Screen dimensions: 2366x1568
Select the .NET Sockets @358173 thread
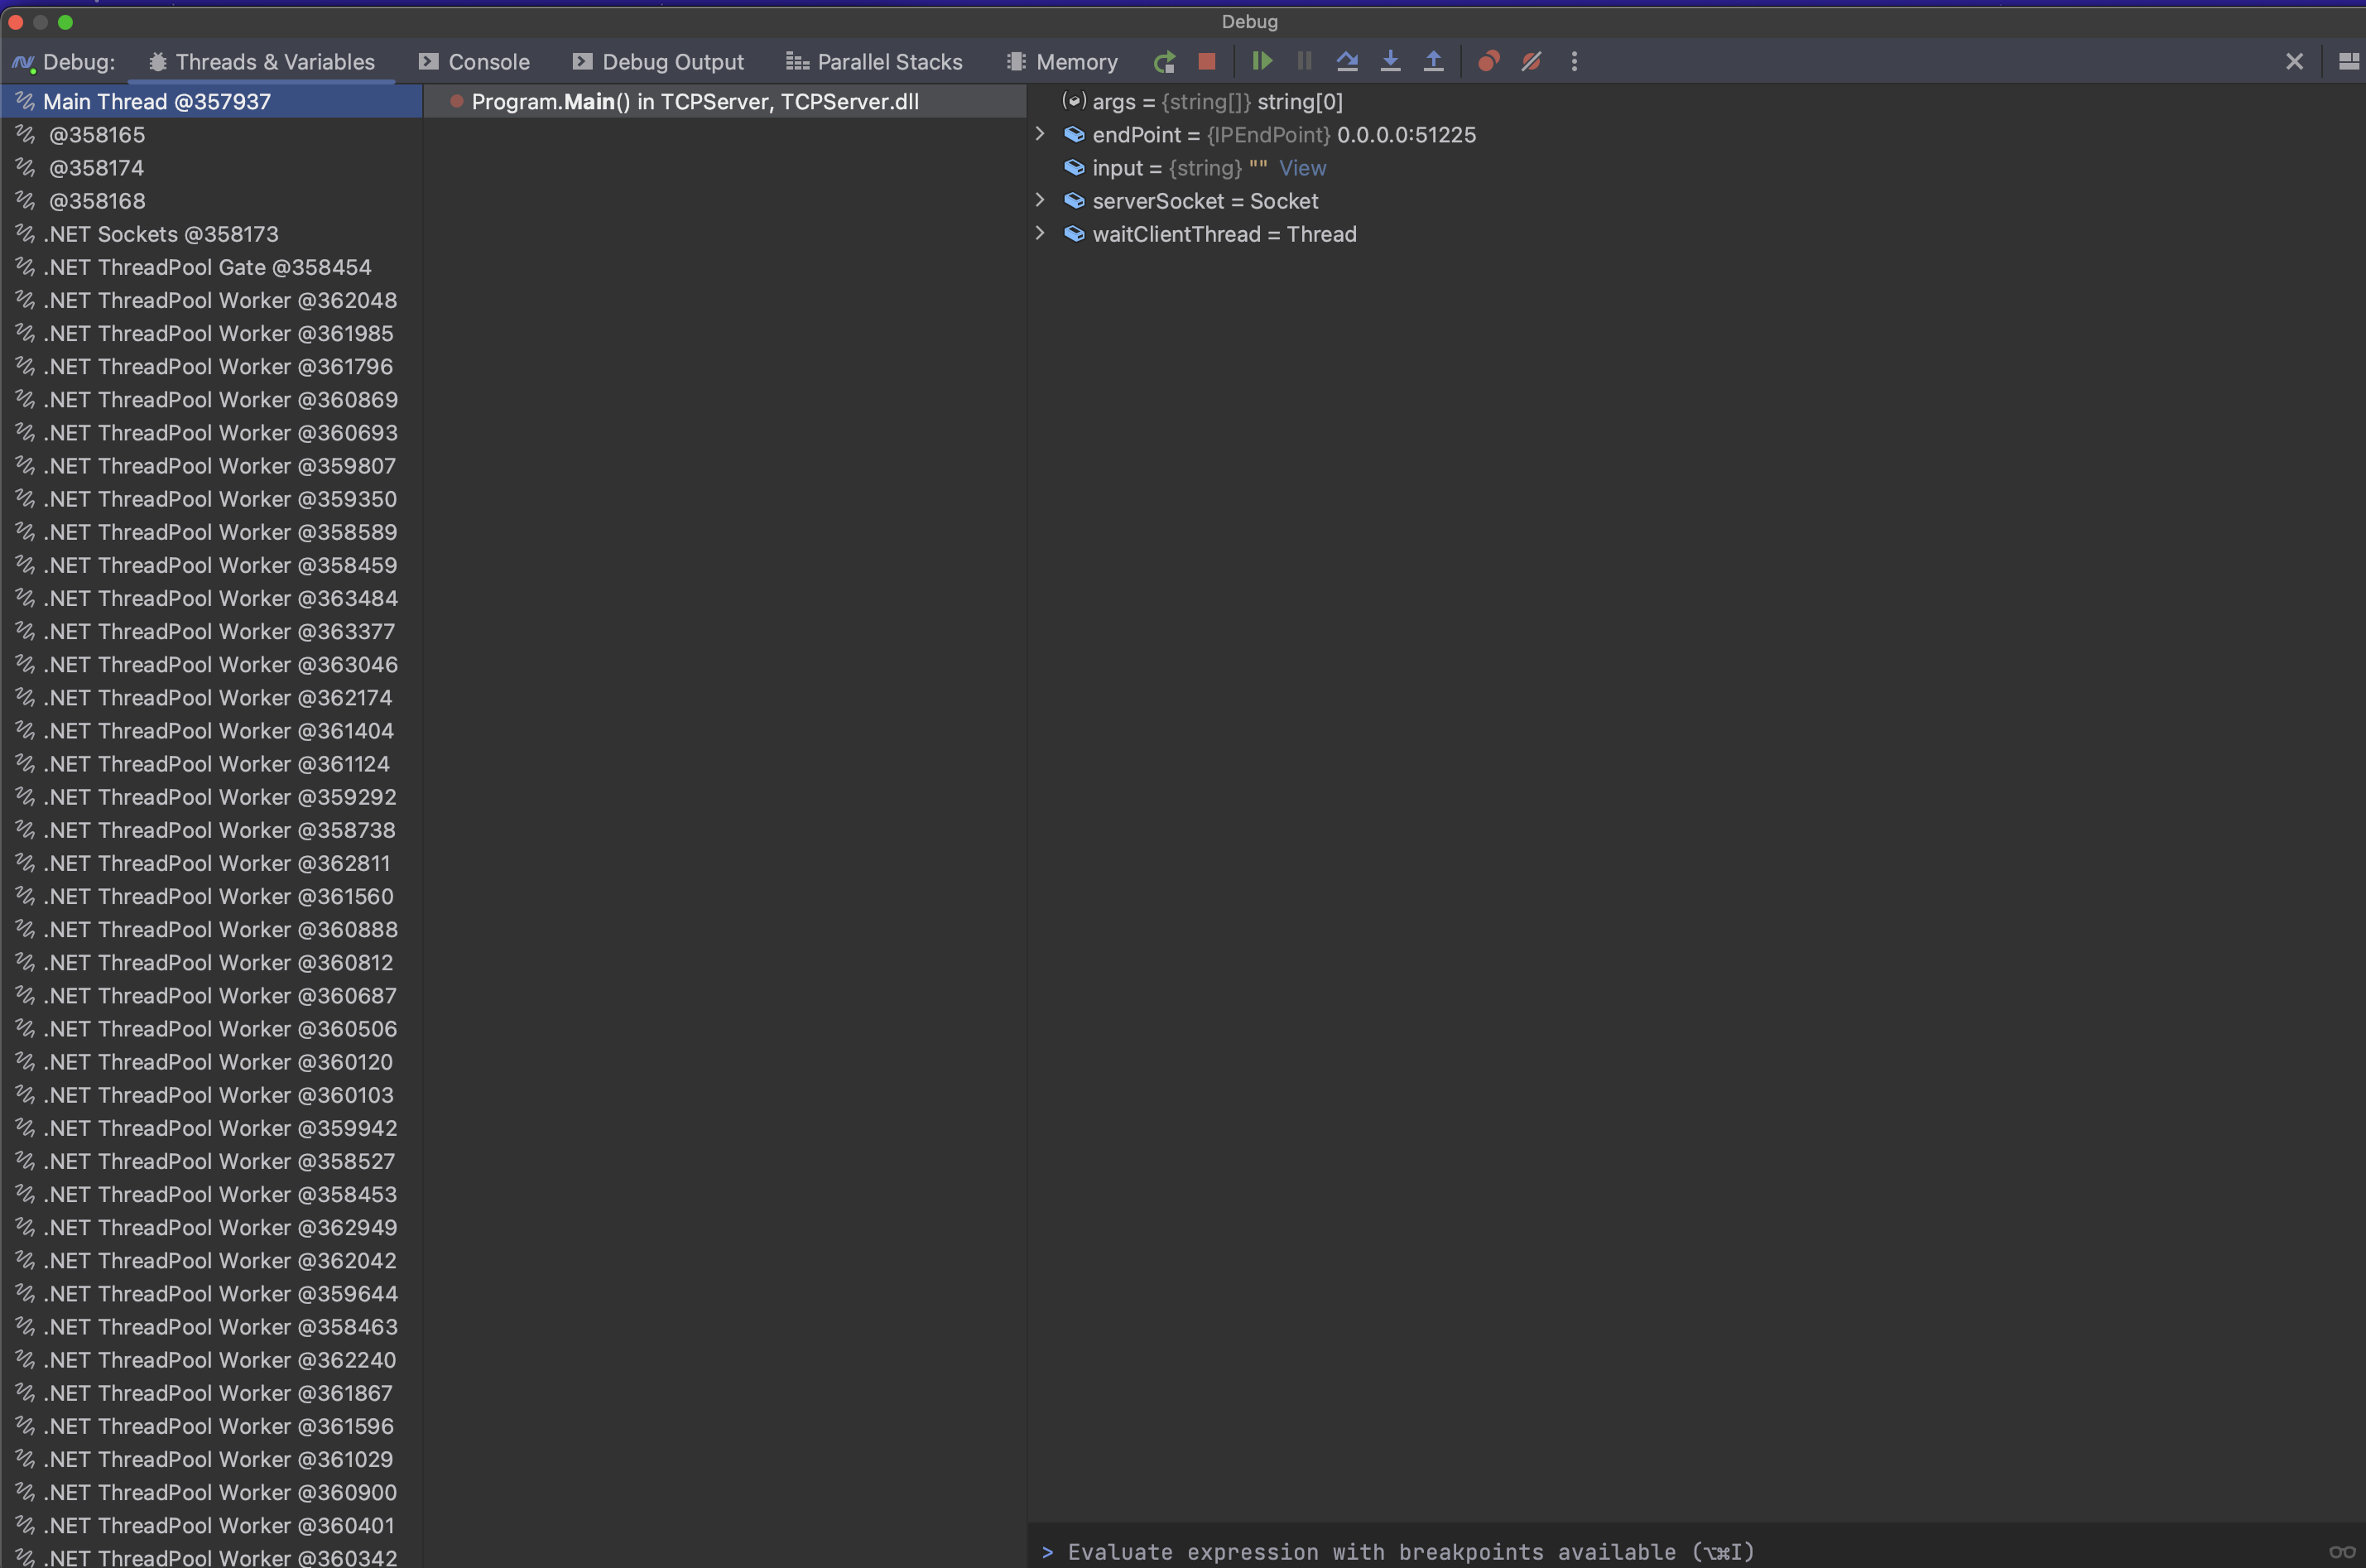point(211,234)
